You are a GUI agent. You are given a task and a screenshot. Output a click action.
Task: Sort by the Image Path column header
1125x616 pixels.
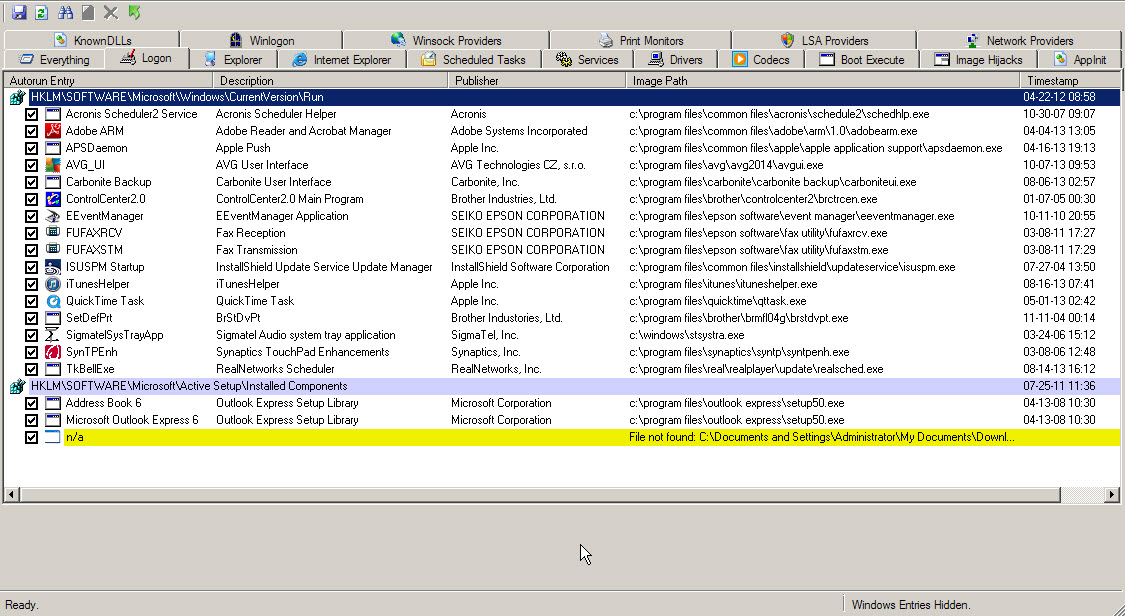click(x=822, y=80)
